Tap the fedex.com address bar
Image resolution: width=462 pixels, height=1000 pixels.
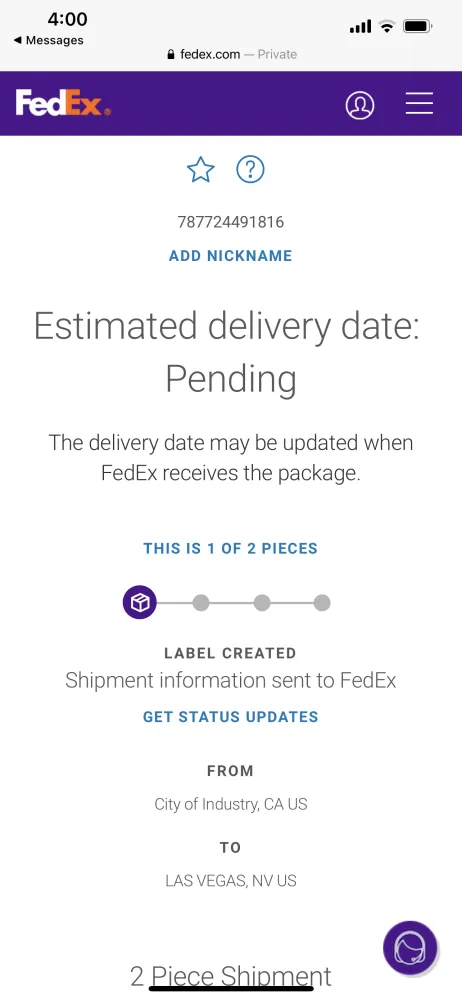pos(231,55)
